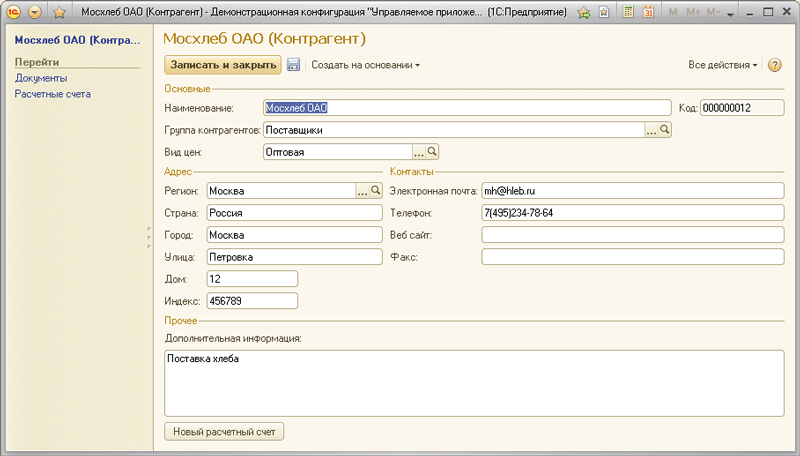Go to Документы in navigation panel

[41, 78]
